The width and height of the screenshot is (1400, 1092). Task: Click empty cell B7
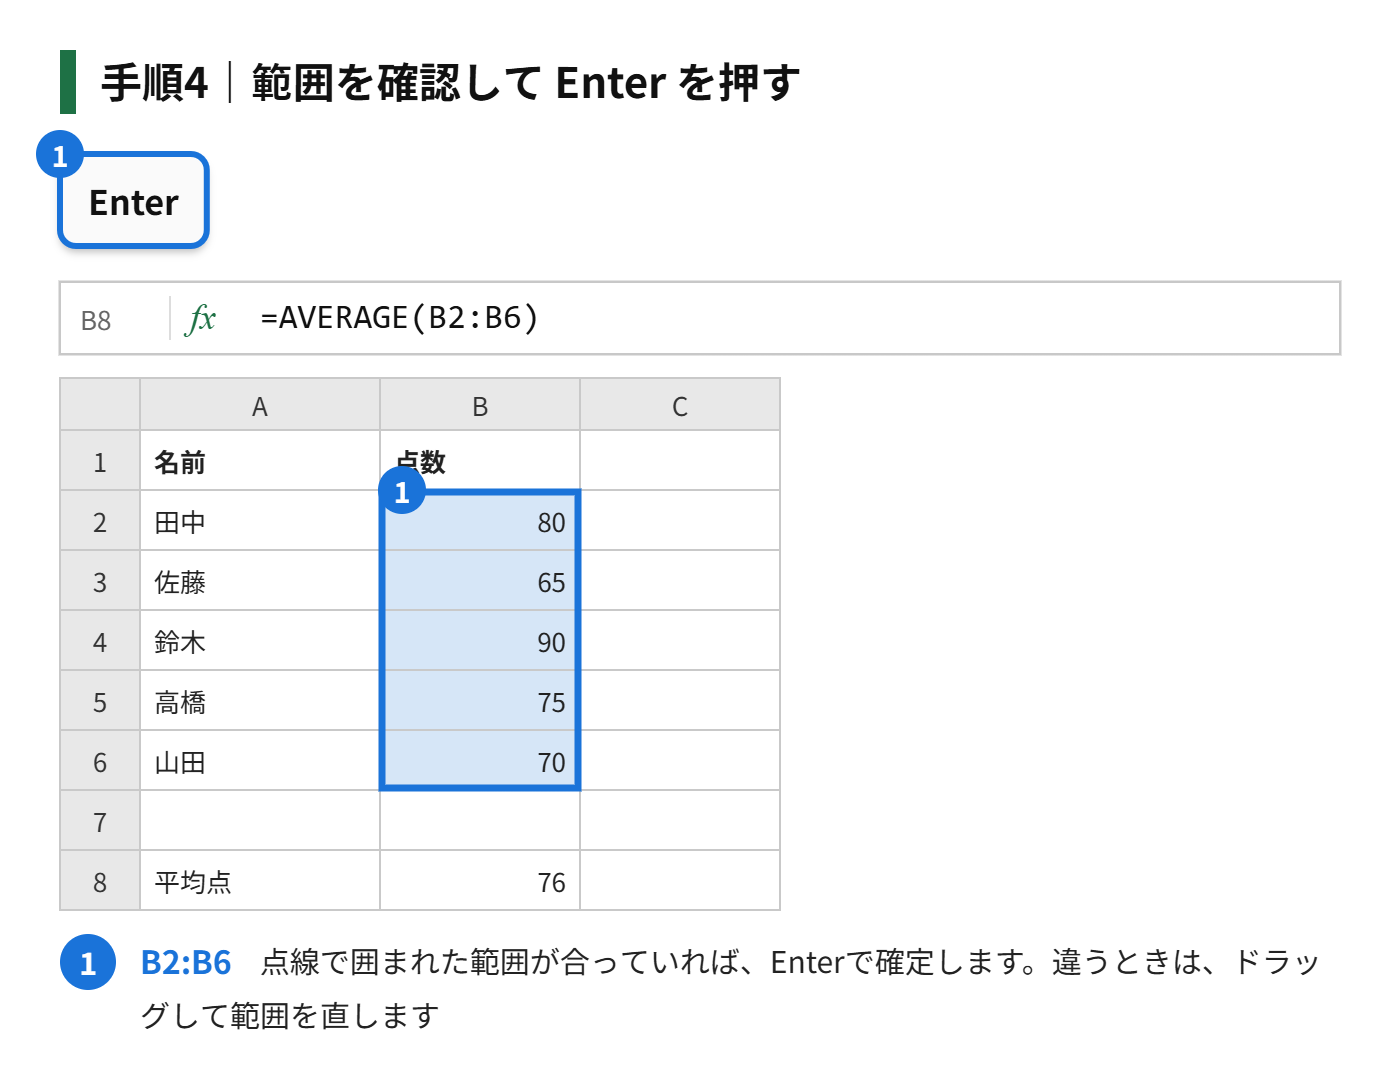coord(480,821)
